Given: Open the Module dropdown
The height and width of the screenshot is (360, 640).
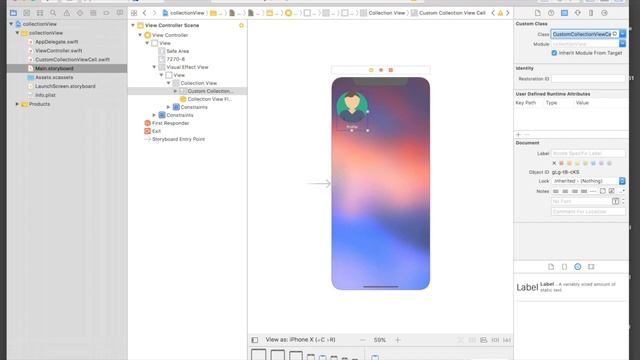Looking at the screenshot, I should coord(622,44).
